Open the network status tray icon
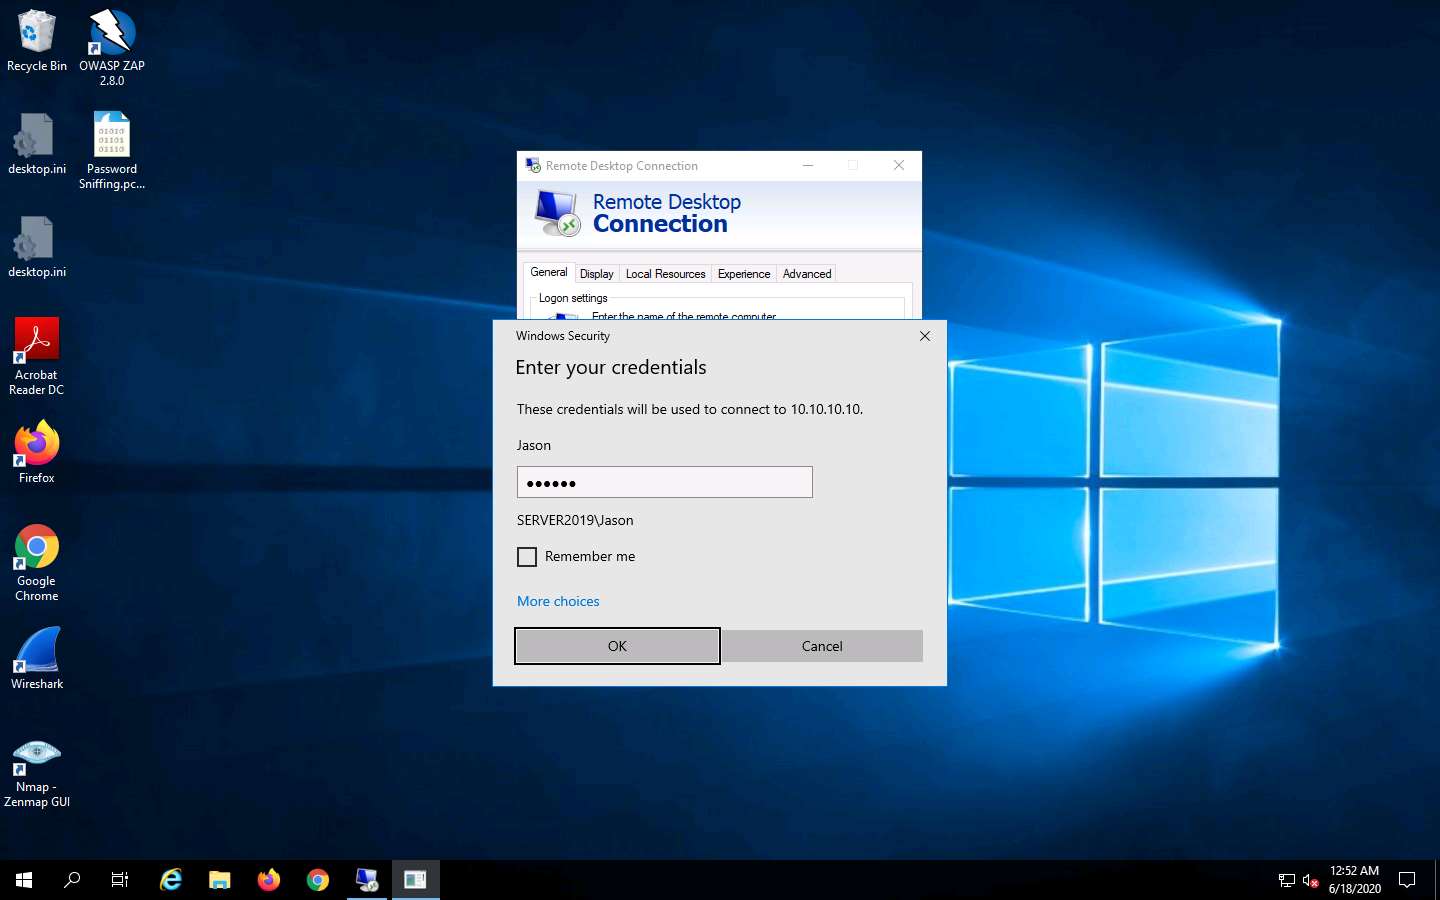The image size is (1440, 900). 1287,881
